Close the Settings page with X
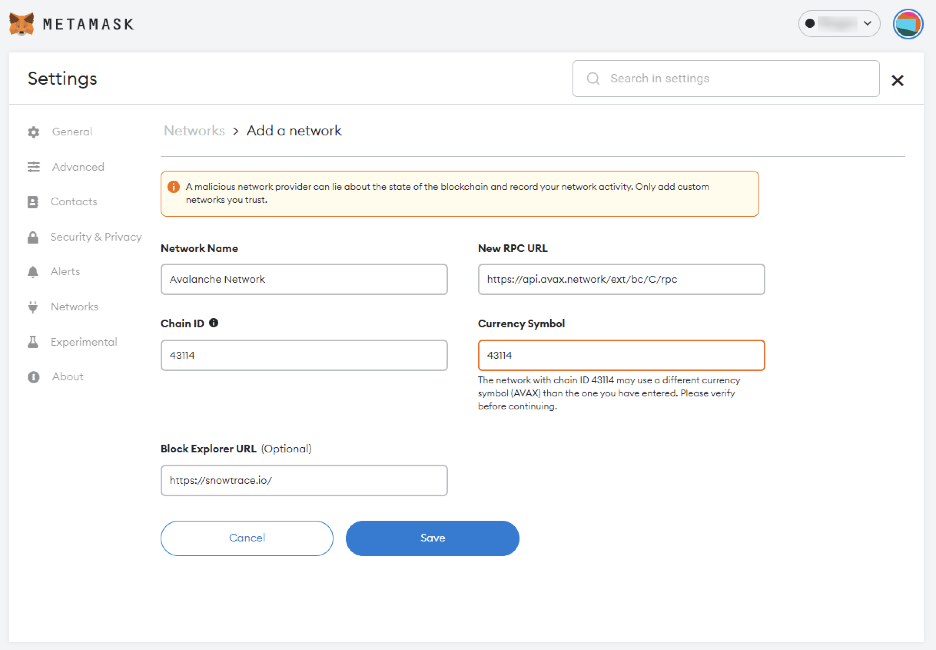 click(897, 80)
